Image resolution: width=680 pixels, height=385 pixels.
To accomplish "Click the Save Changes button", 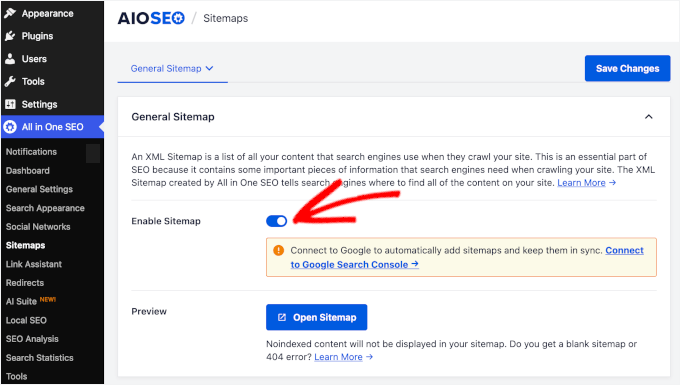I will pyautogui.click(x=628, y=69).
